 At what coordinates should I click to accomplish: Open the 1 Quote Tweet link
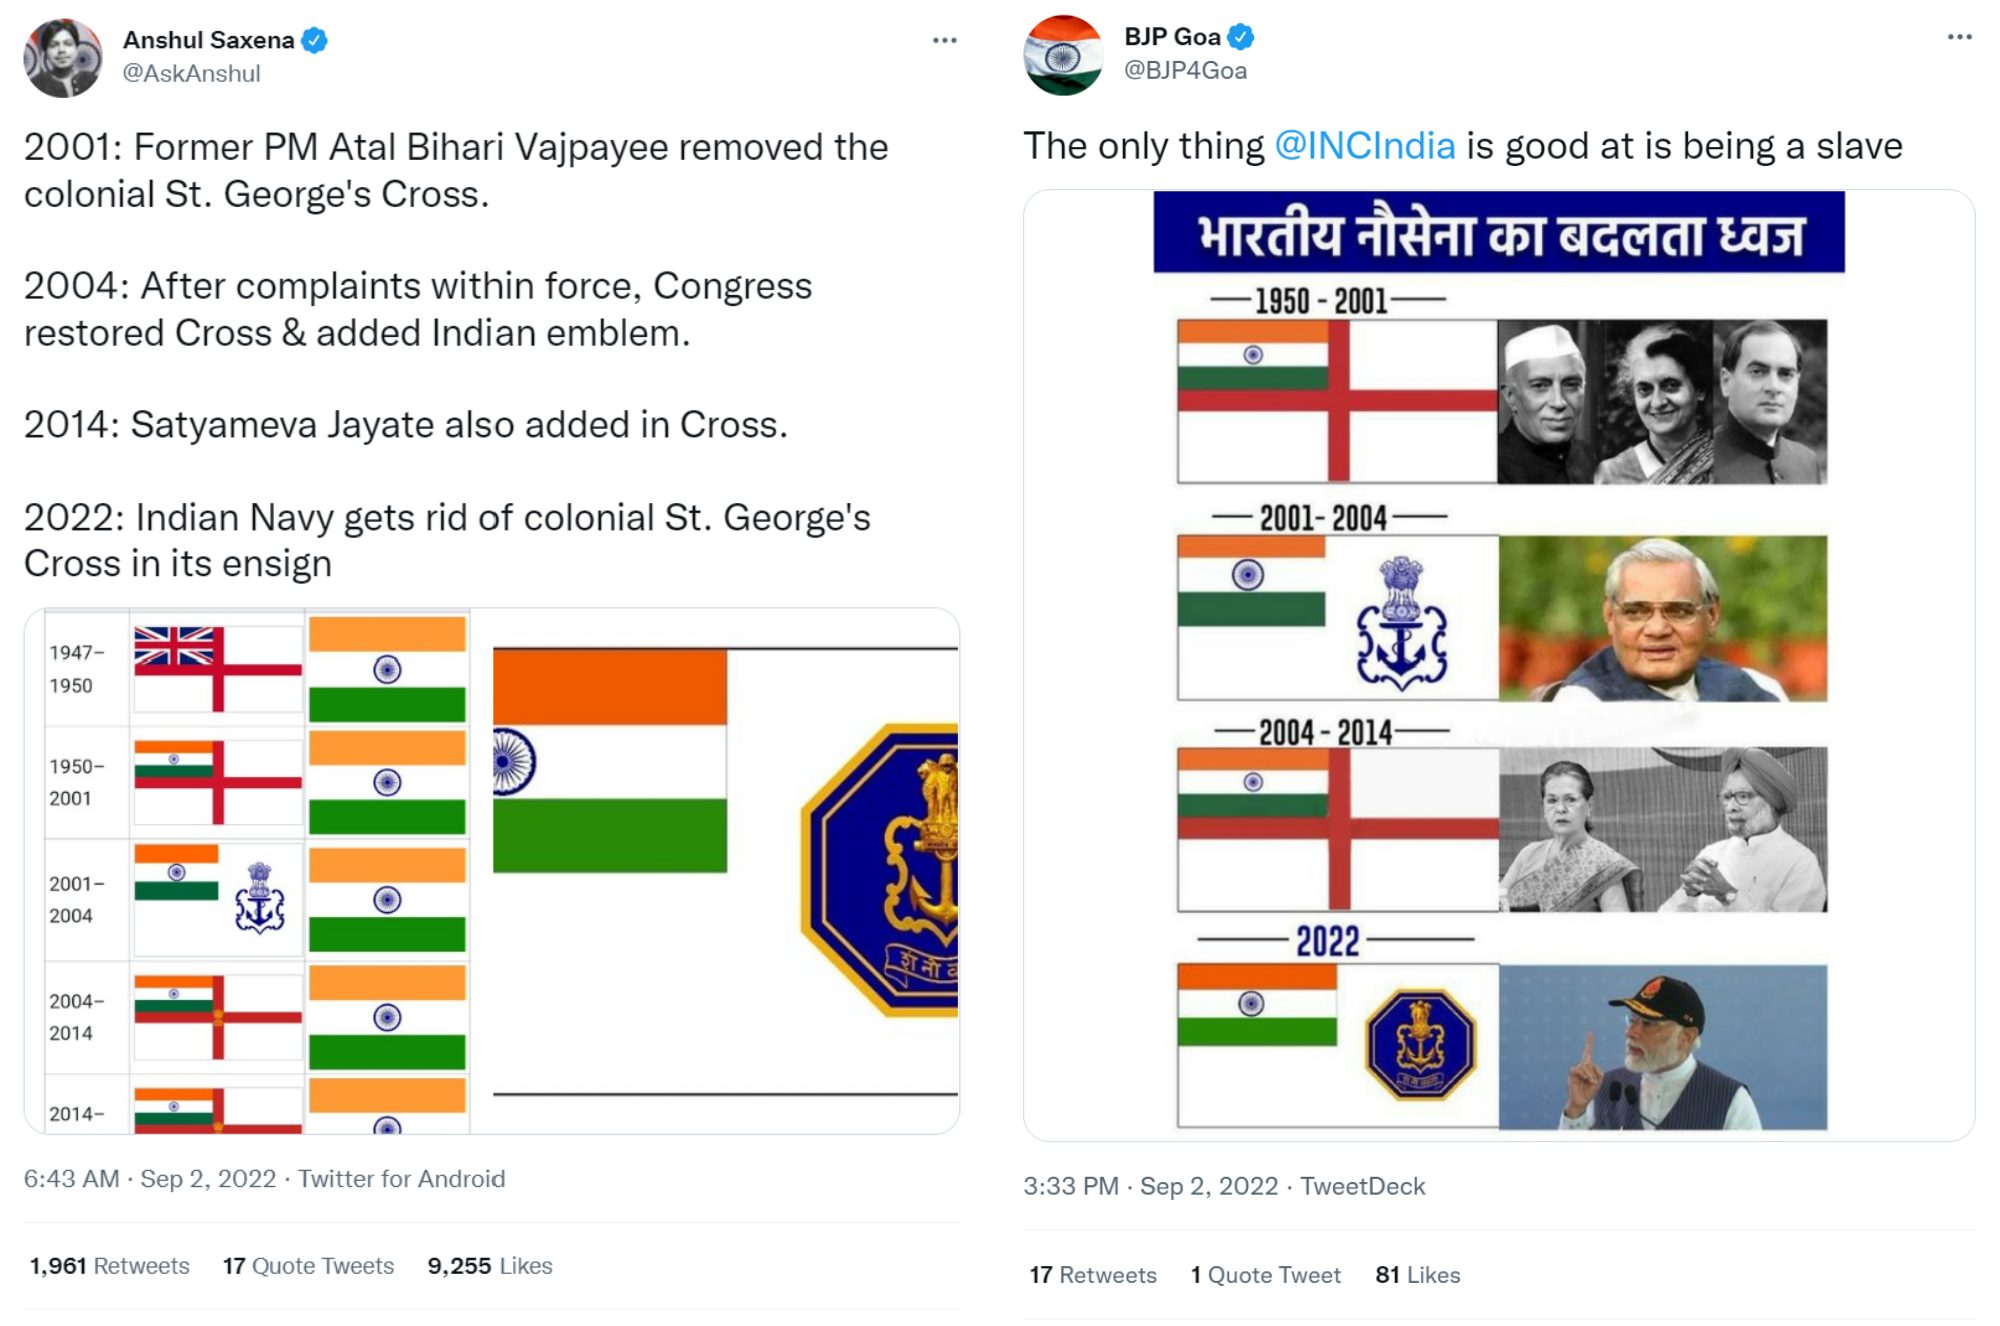1265,1275
